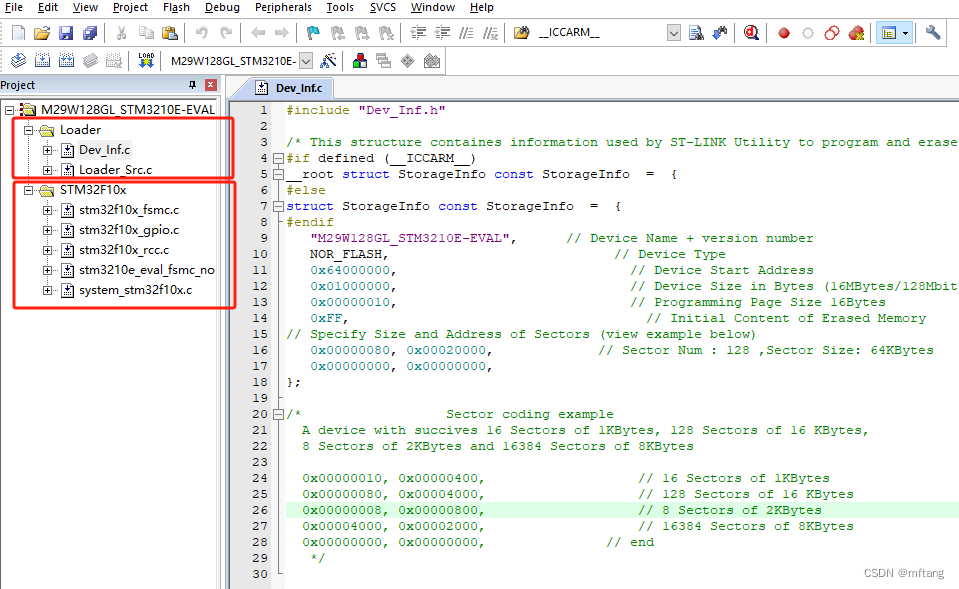
Task: Open the Flash menu
Action: coord(176,7)
